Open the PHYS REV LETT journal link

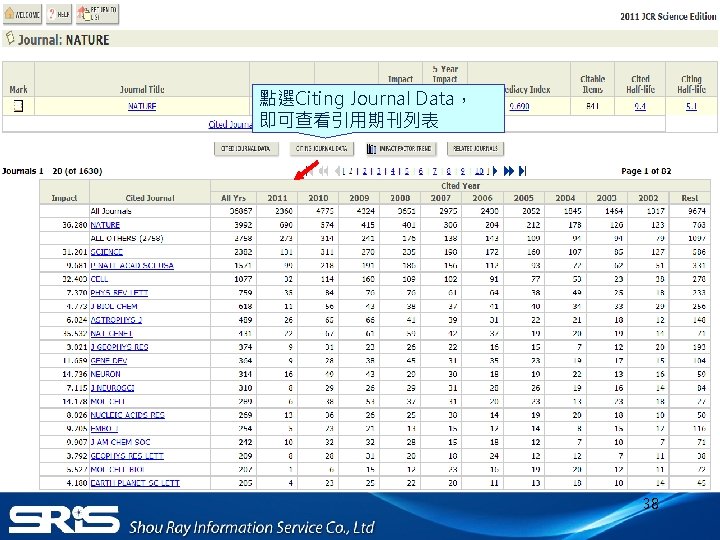point(119,292)
